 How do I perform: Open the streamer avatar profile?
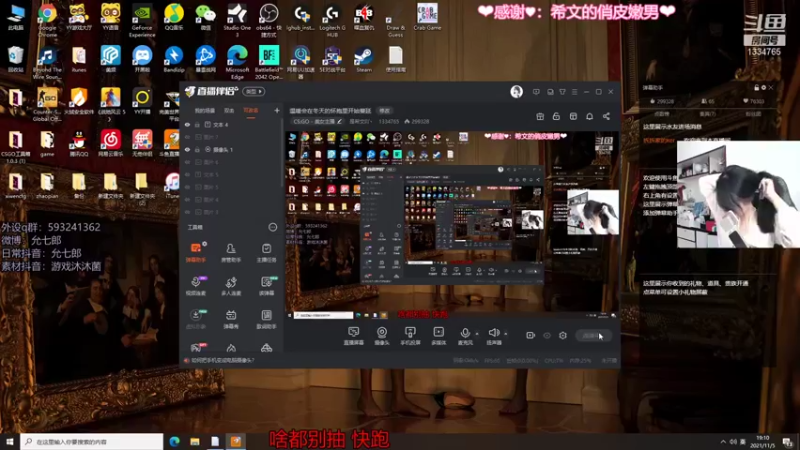pyautogui.click(x=516, y=92)
